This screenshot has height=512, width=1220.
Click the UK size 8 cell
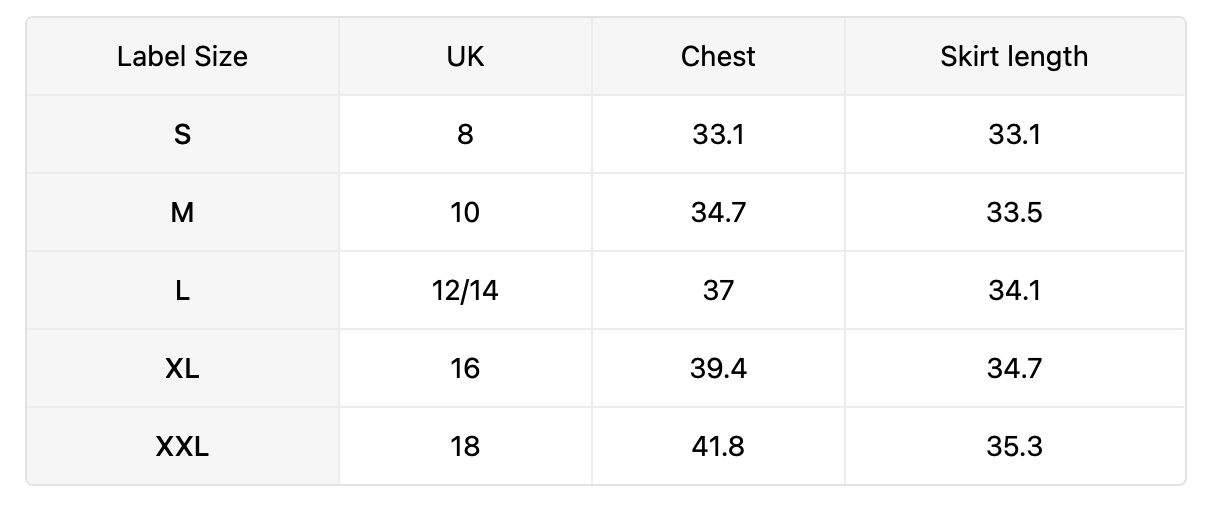point(465,134)
